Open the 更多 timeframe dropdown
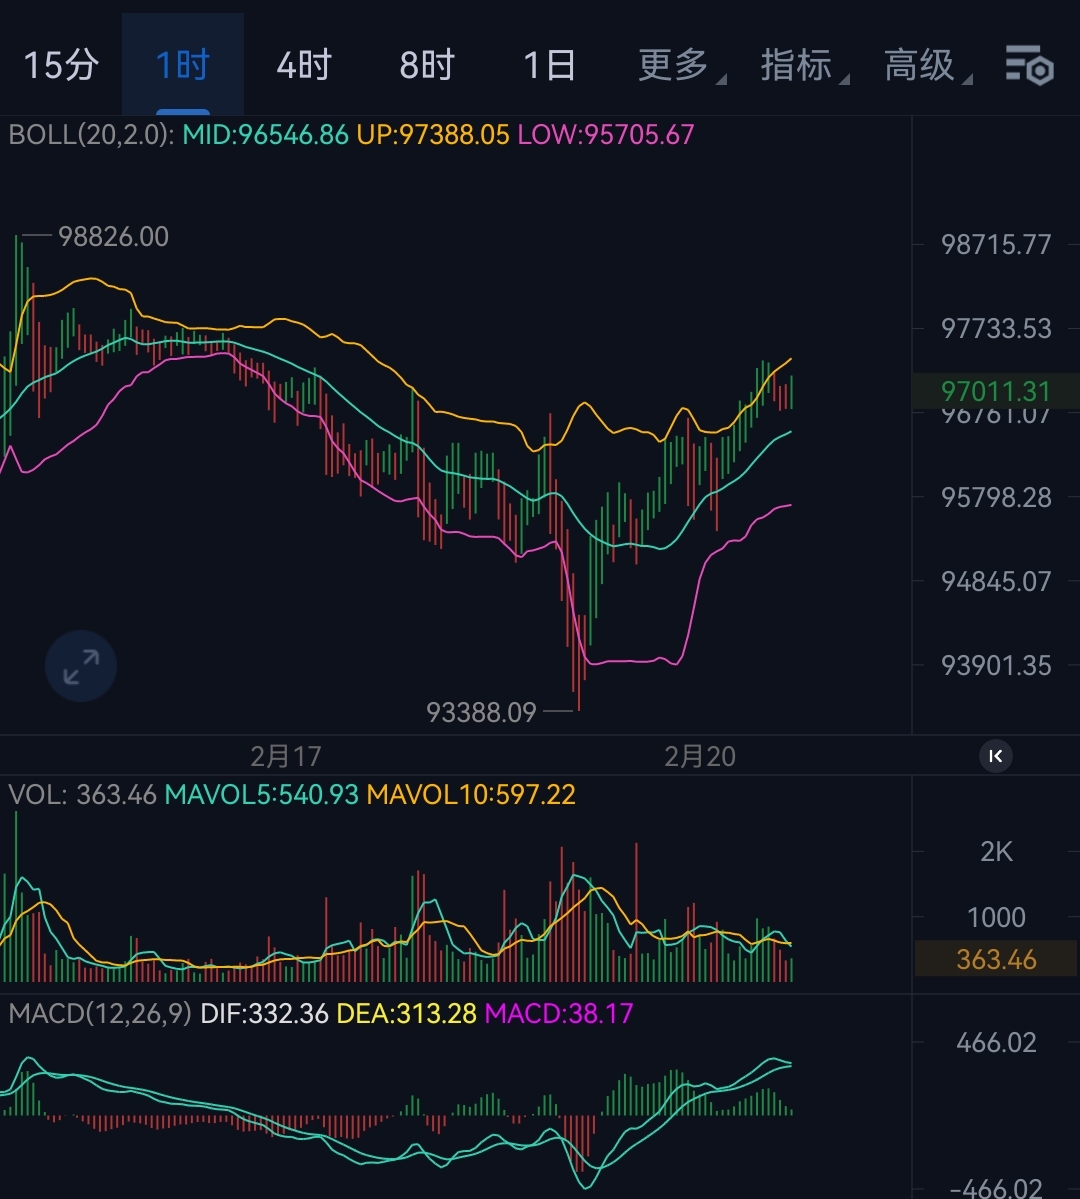The image size is (1080, 1199). point(675,66)
